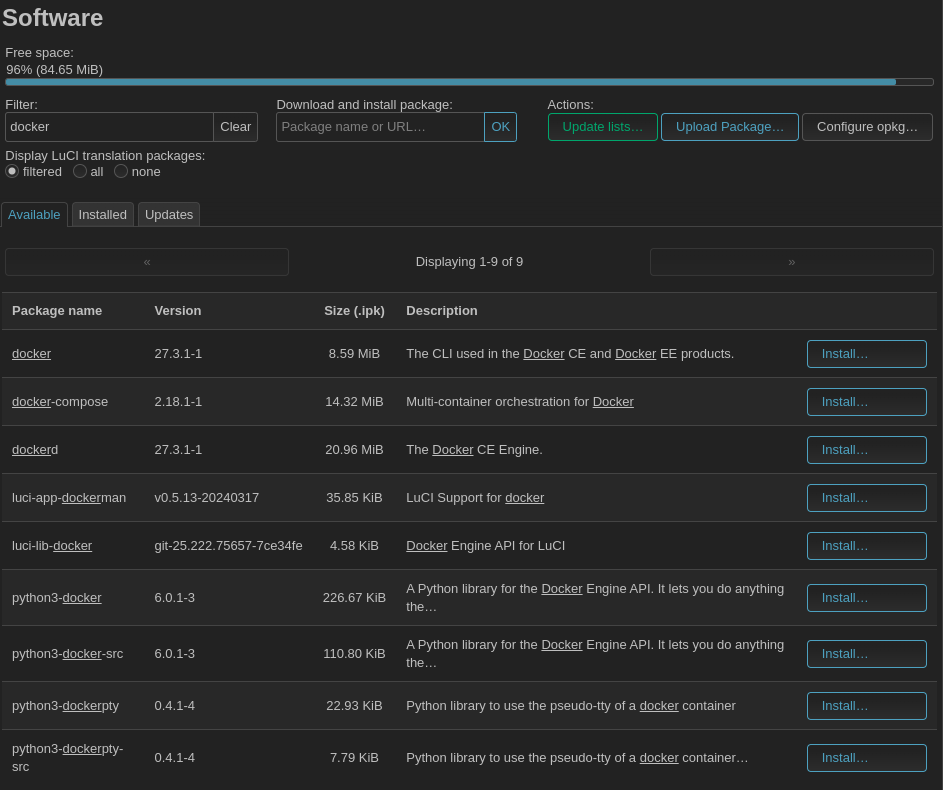The height and width of the screenshot is (790, 943).
Task: Install luci-app-dockerman package
Action: [866, 498]
